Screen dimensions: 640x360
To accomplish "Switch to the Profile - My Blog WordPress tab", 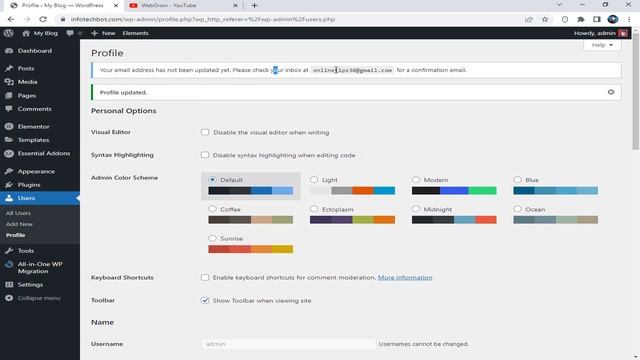I will (64, 5).
